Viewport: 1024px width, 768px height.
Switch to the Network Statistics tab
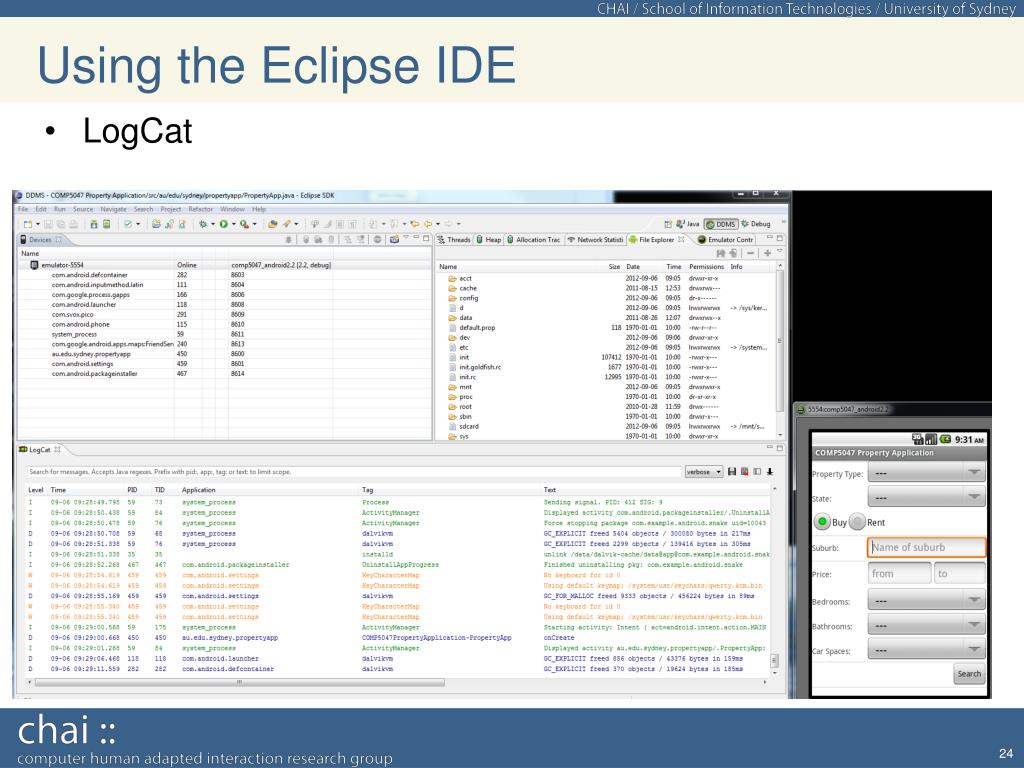[595, 240]
